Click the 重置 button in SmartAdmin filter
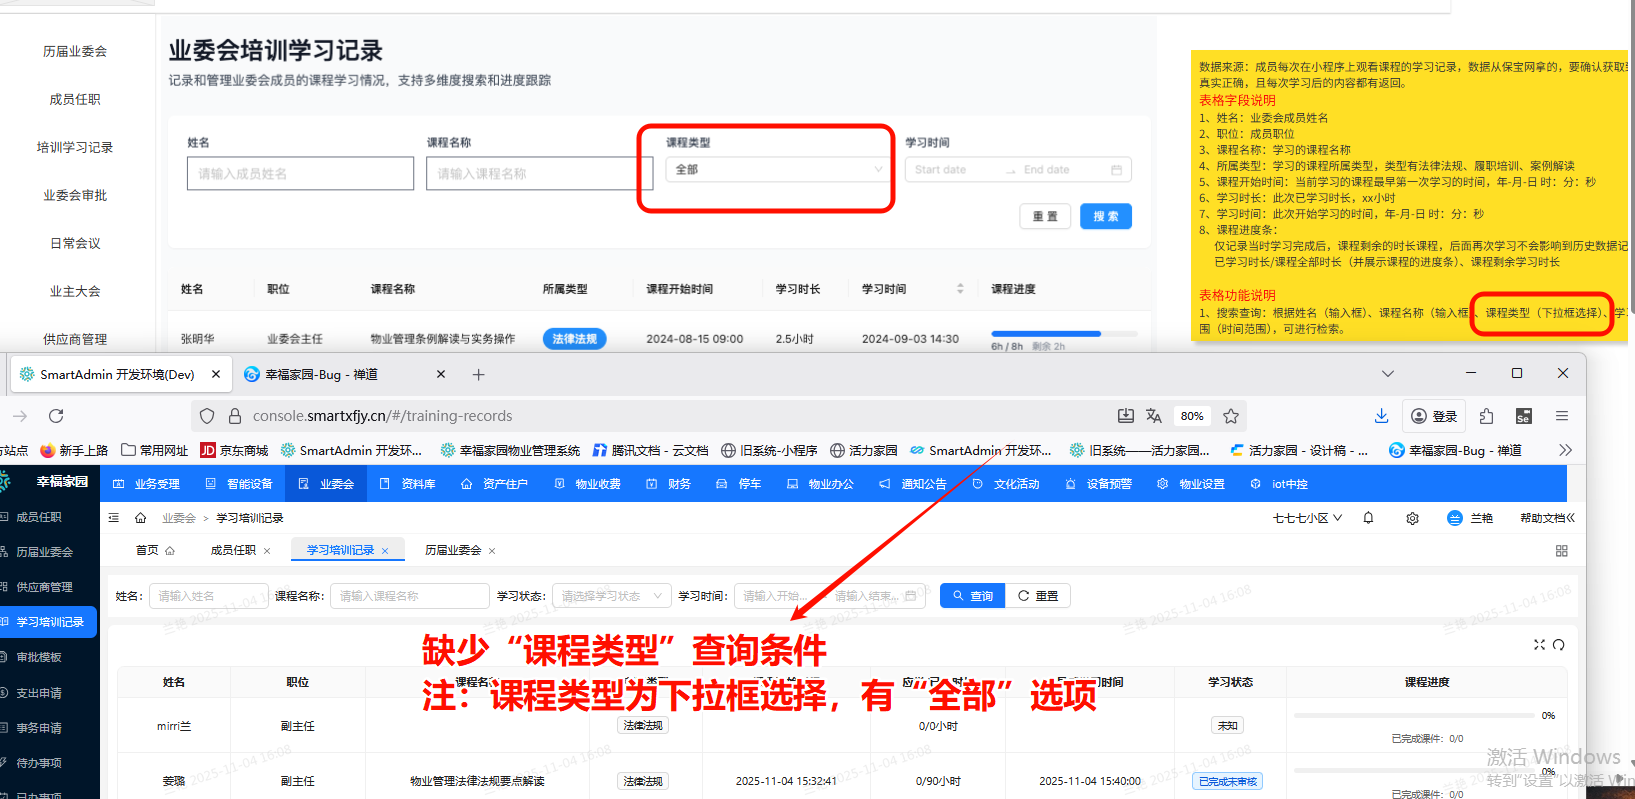The height and width of the screenshot is (799, 1635). [x=1038, y=596]
